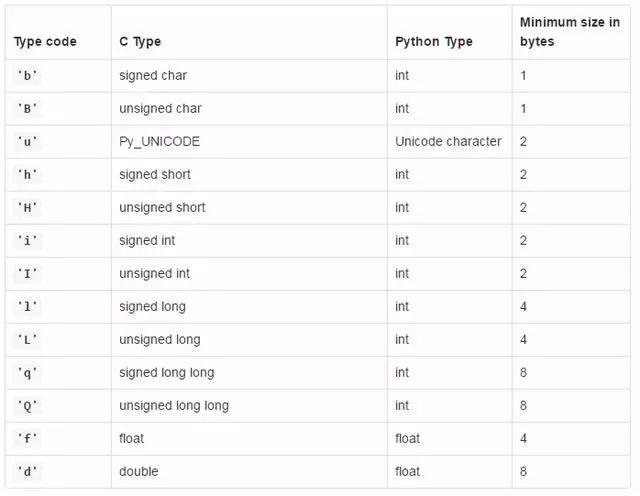
Task: Select the 'b' type code cell
Action: [27, 76]
